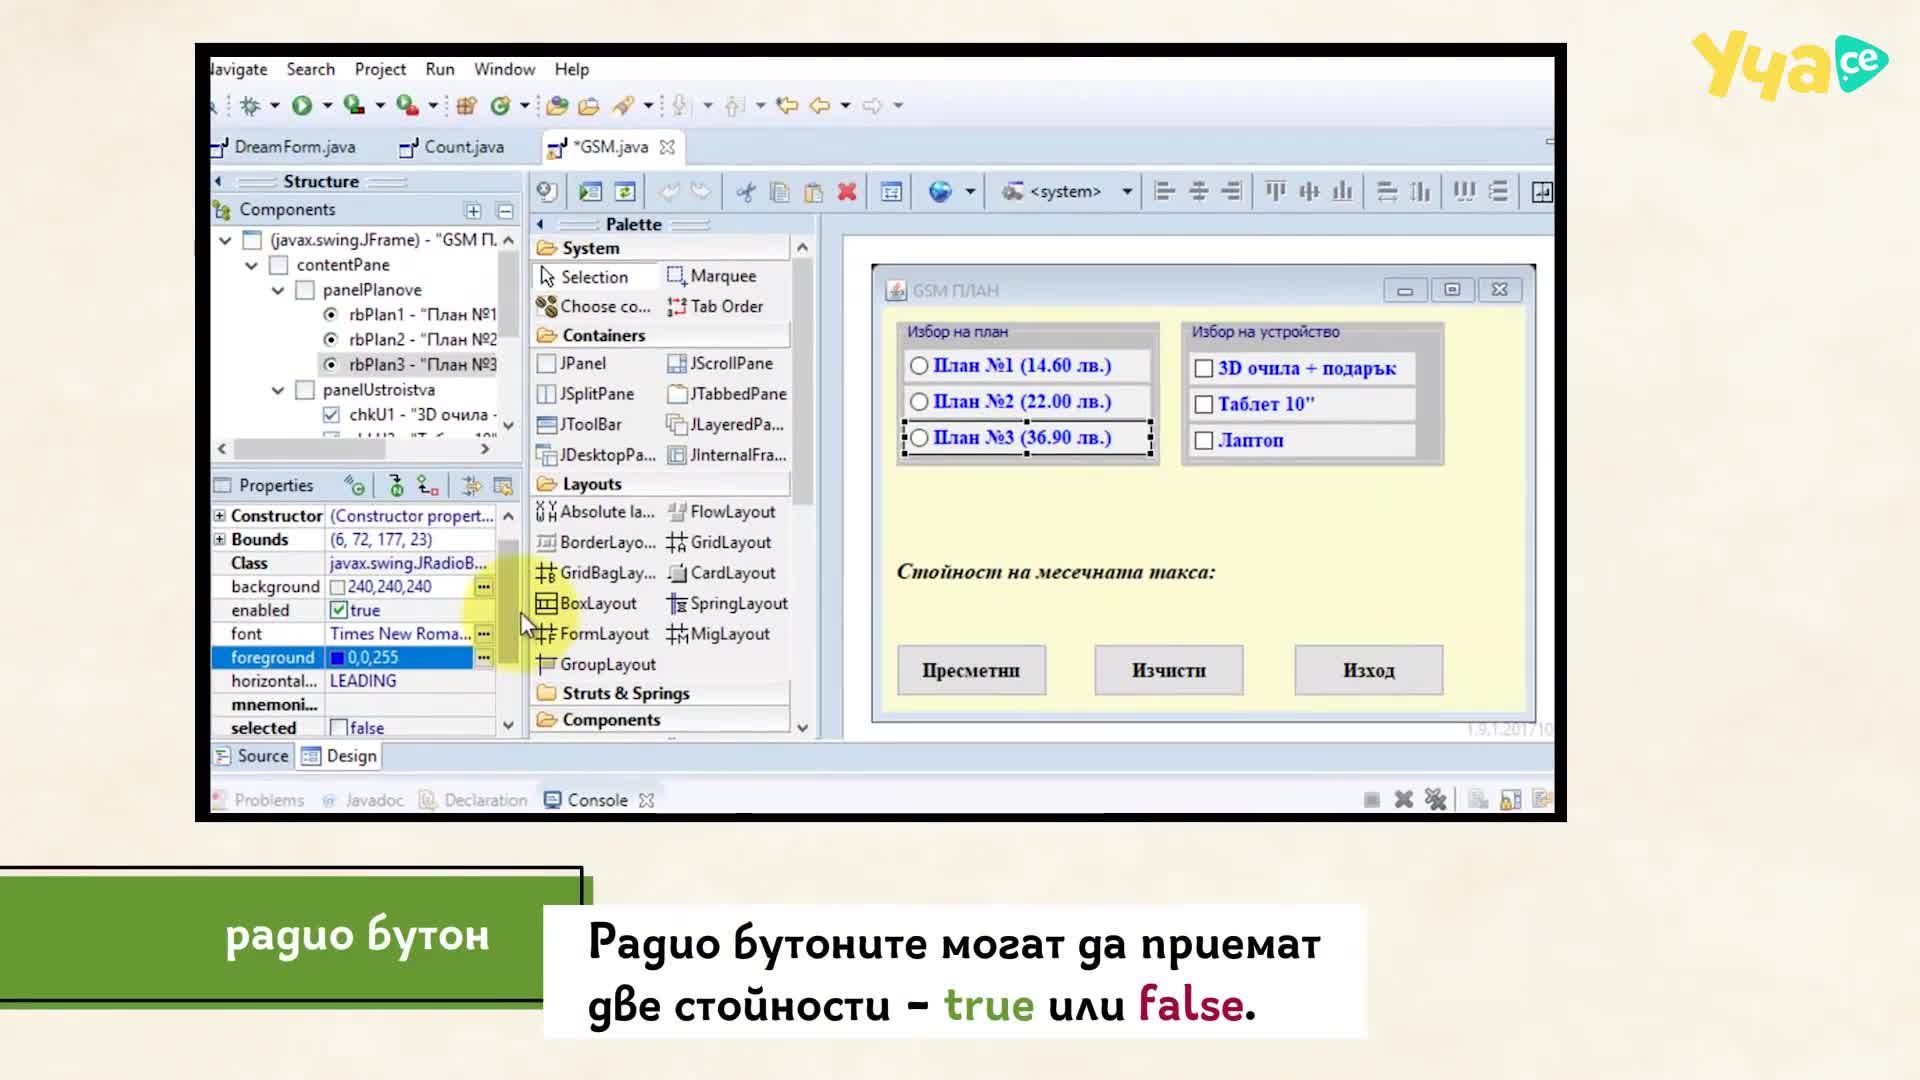Viewport: 1920px width, 1080px height.
Task: Open the Run button dropdown arrow
Action: click(327, 105)
